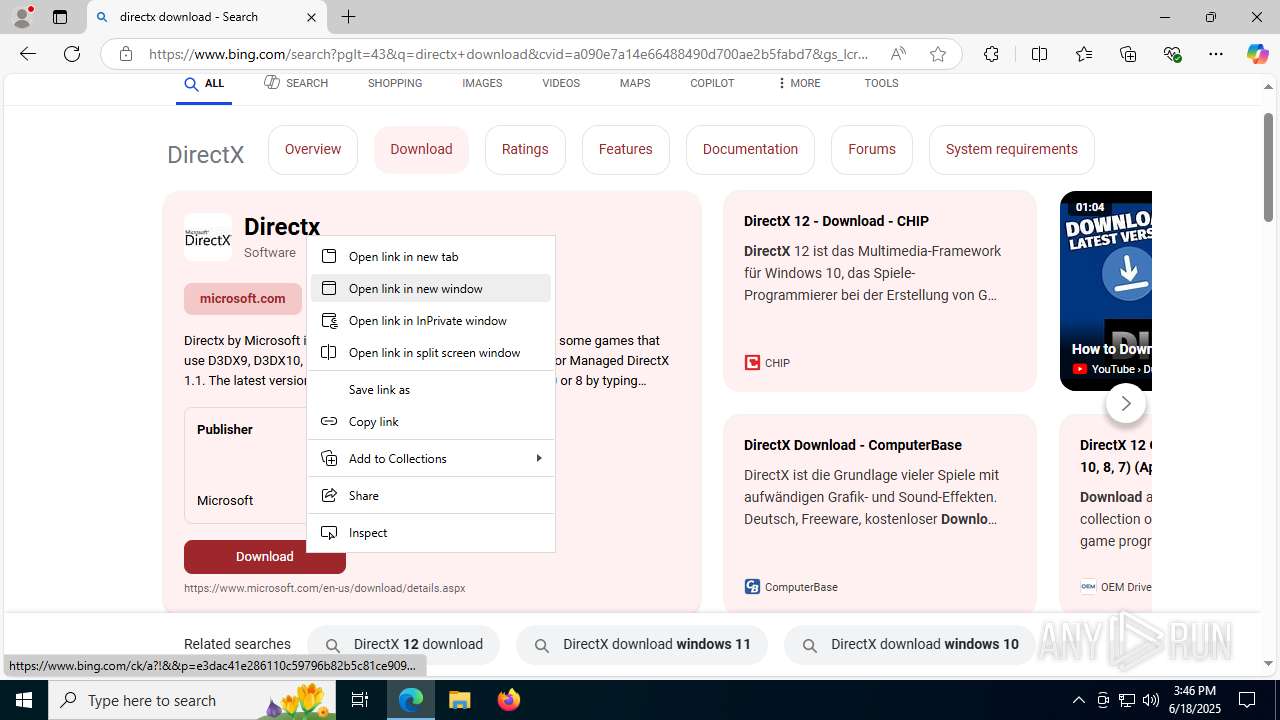Switch to SHOPPING tab

coord(395,84)
